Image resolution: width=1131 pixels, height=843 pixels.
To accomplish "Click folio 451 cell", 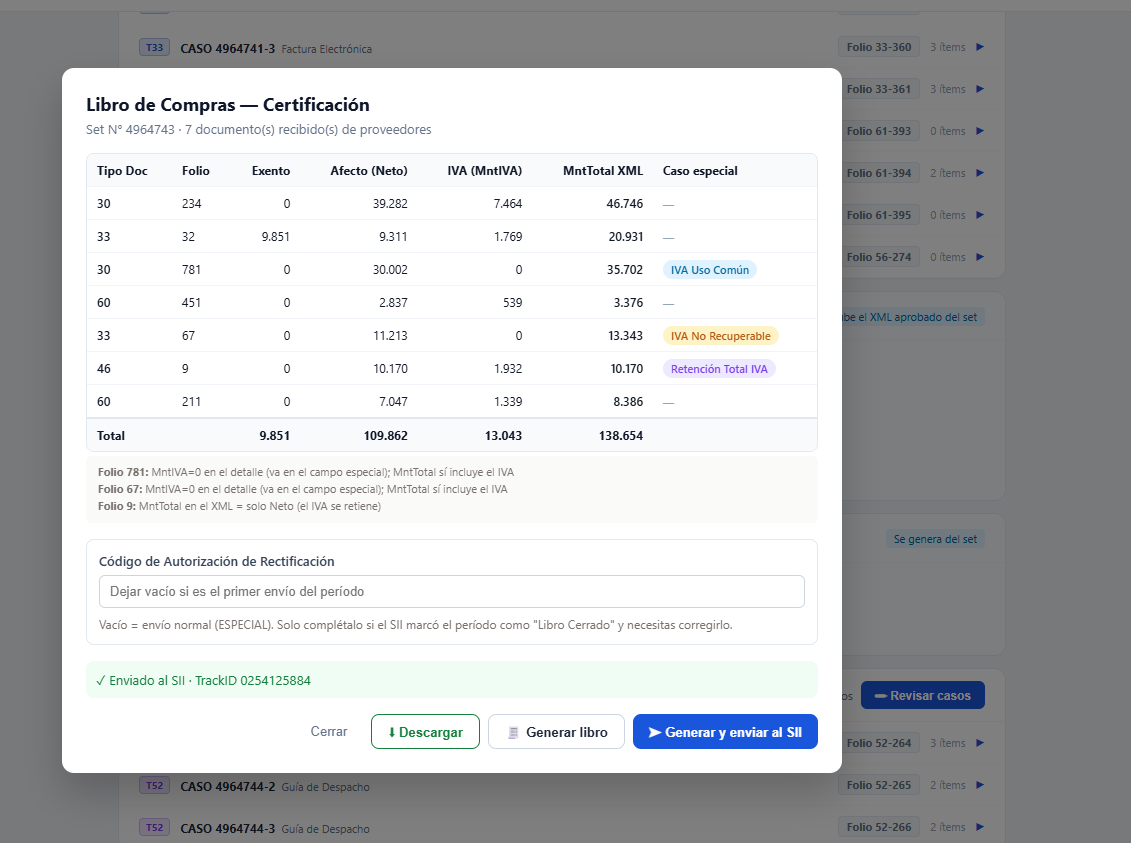I will (191, 303).
